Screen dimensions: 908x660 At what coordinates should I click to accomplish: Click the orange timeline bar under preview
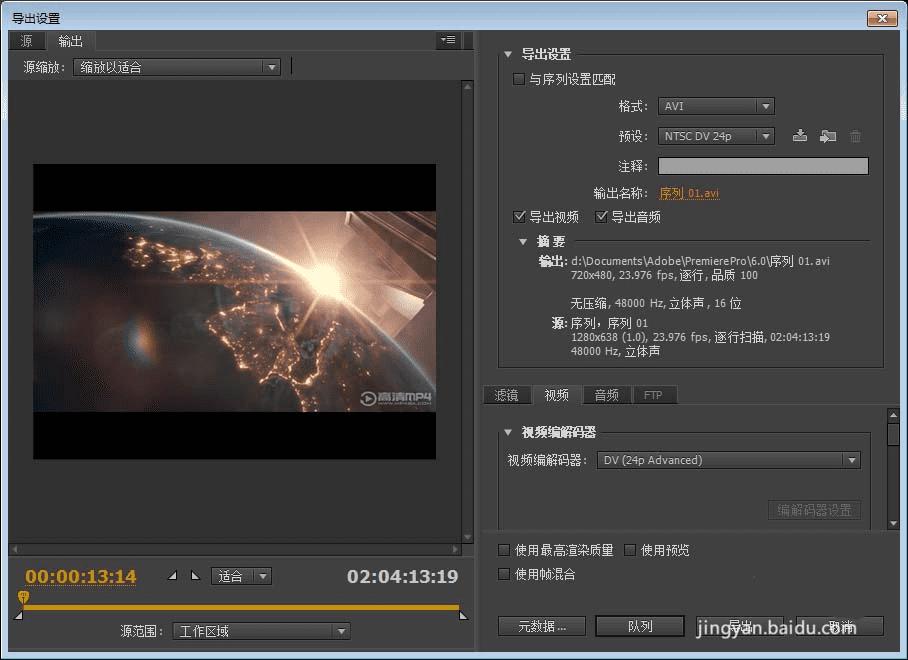[240, 607]
